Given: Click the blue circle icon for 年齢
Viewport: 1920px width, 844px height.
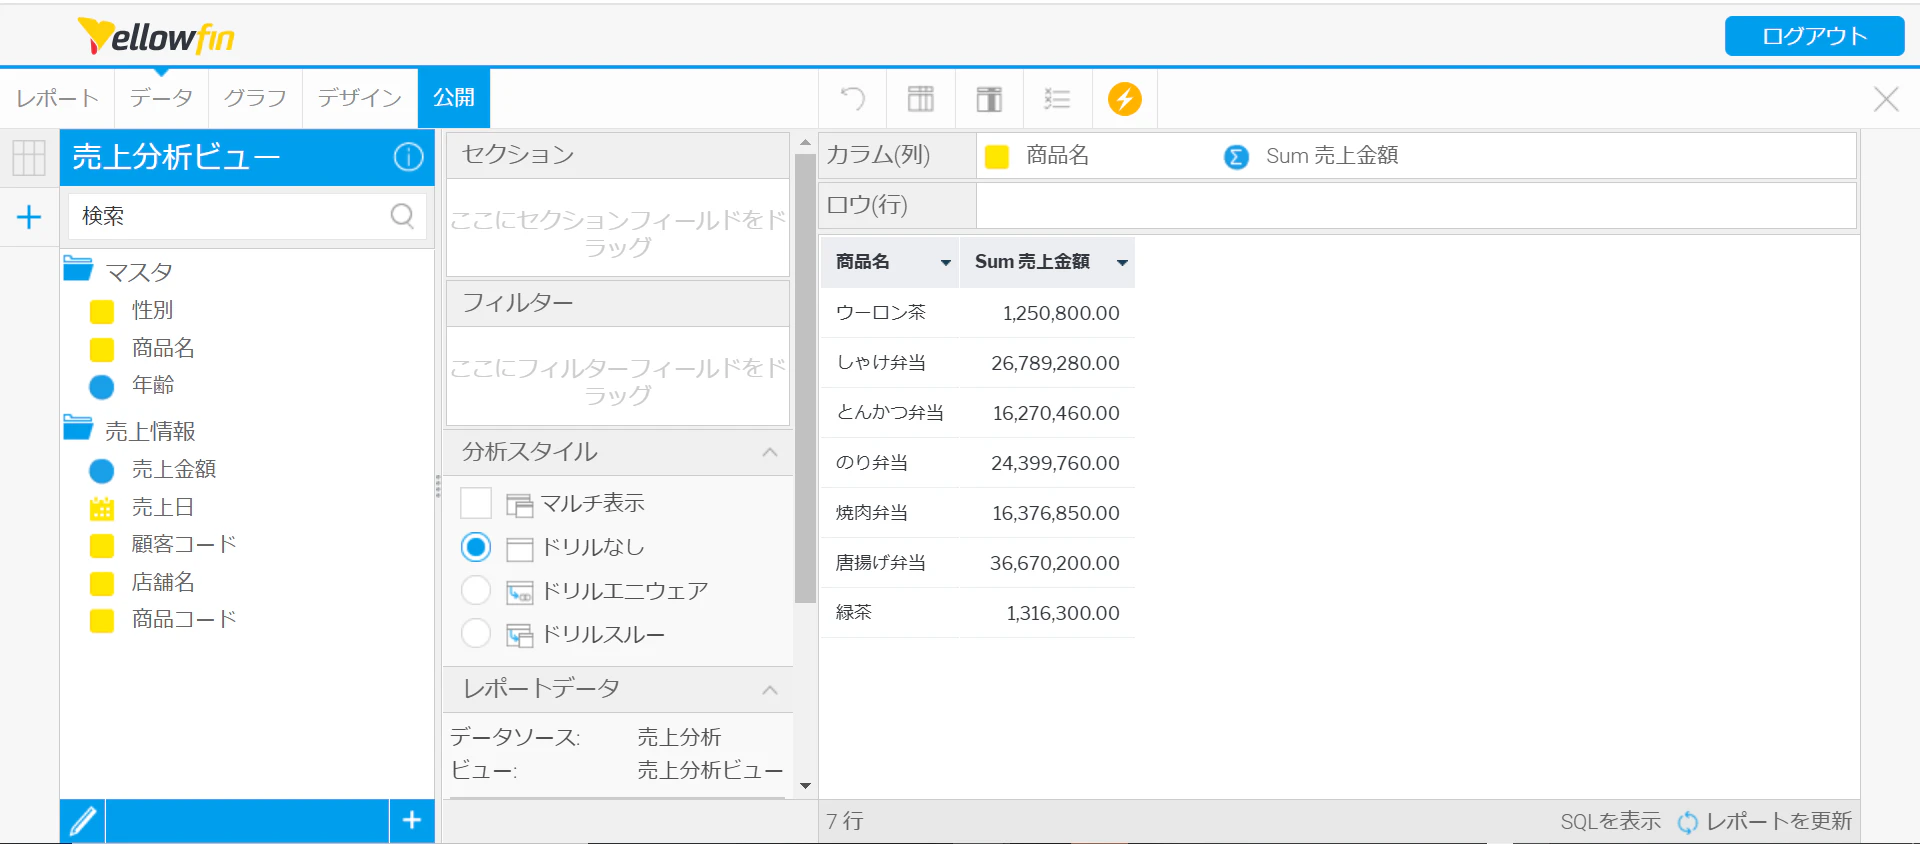Looking at the screenshot, I should 102,386.
